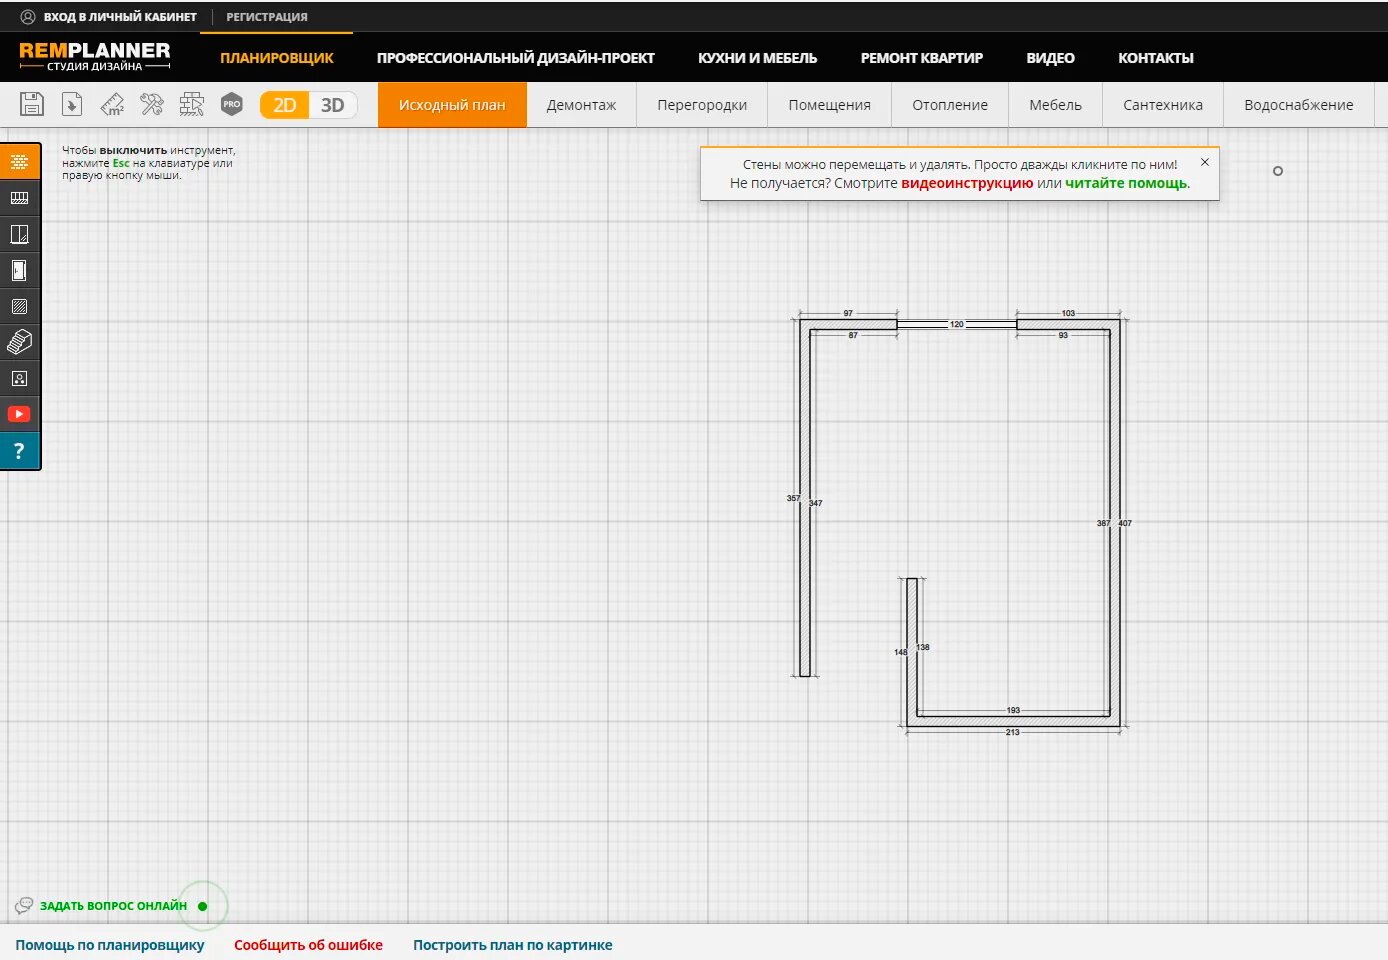Follow the green читайте помощь link

(1126, 183)
